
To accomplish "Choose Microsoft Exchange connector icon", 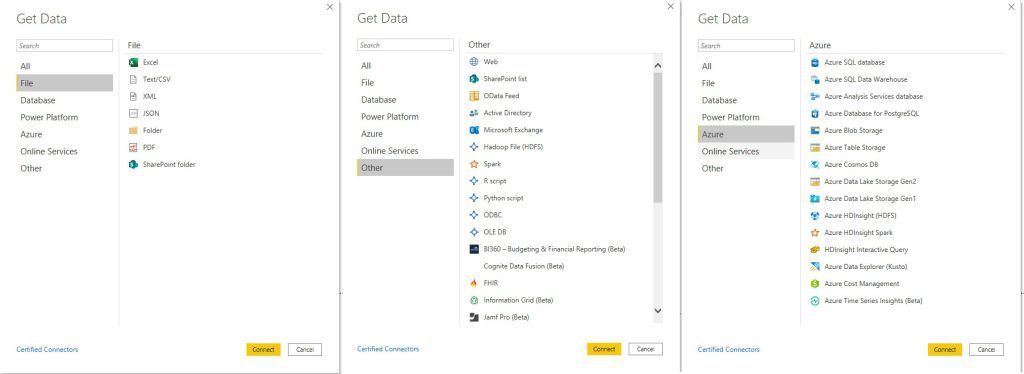I will click(x=474, y=130).
